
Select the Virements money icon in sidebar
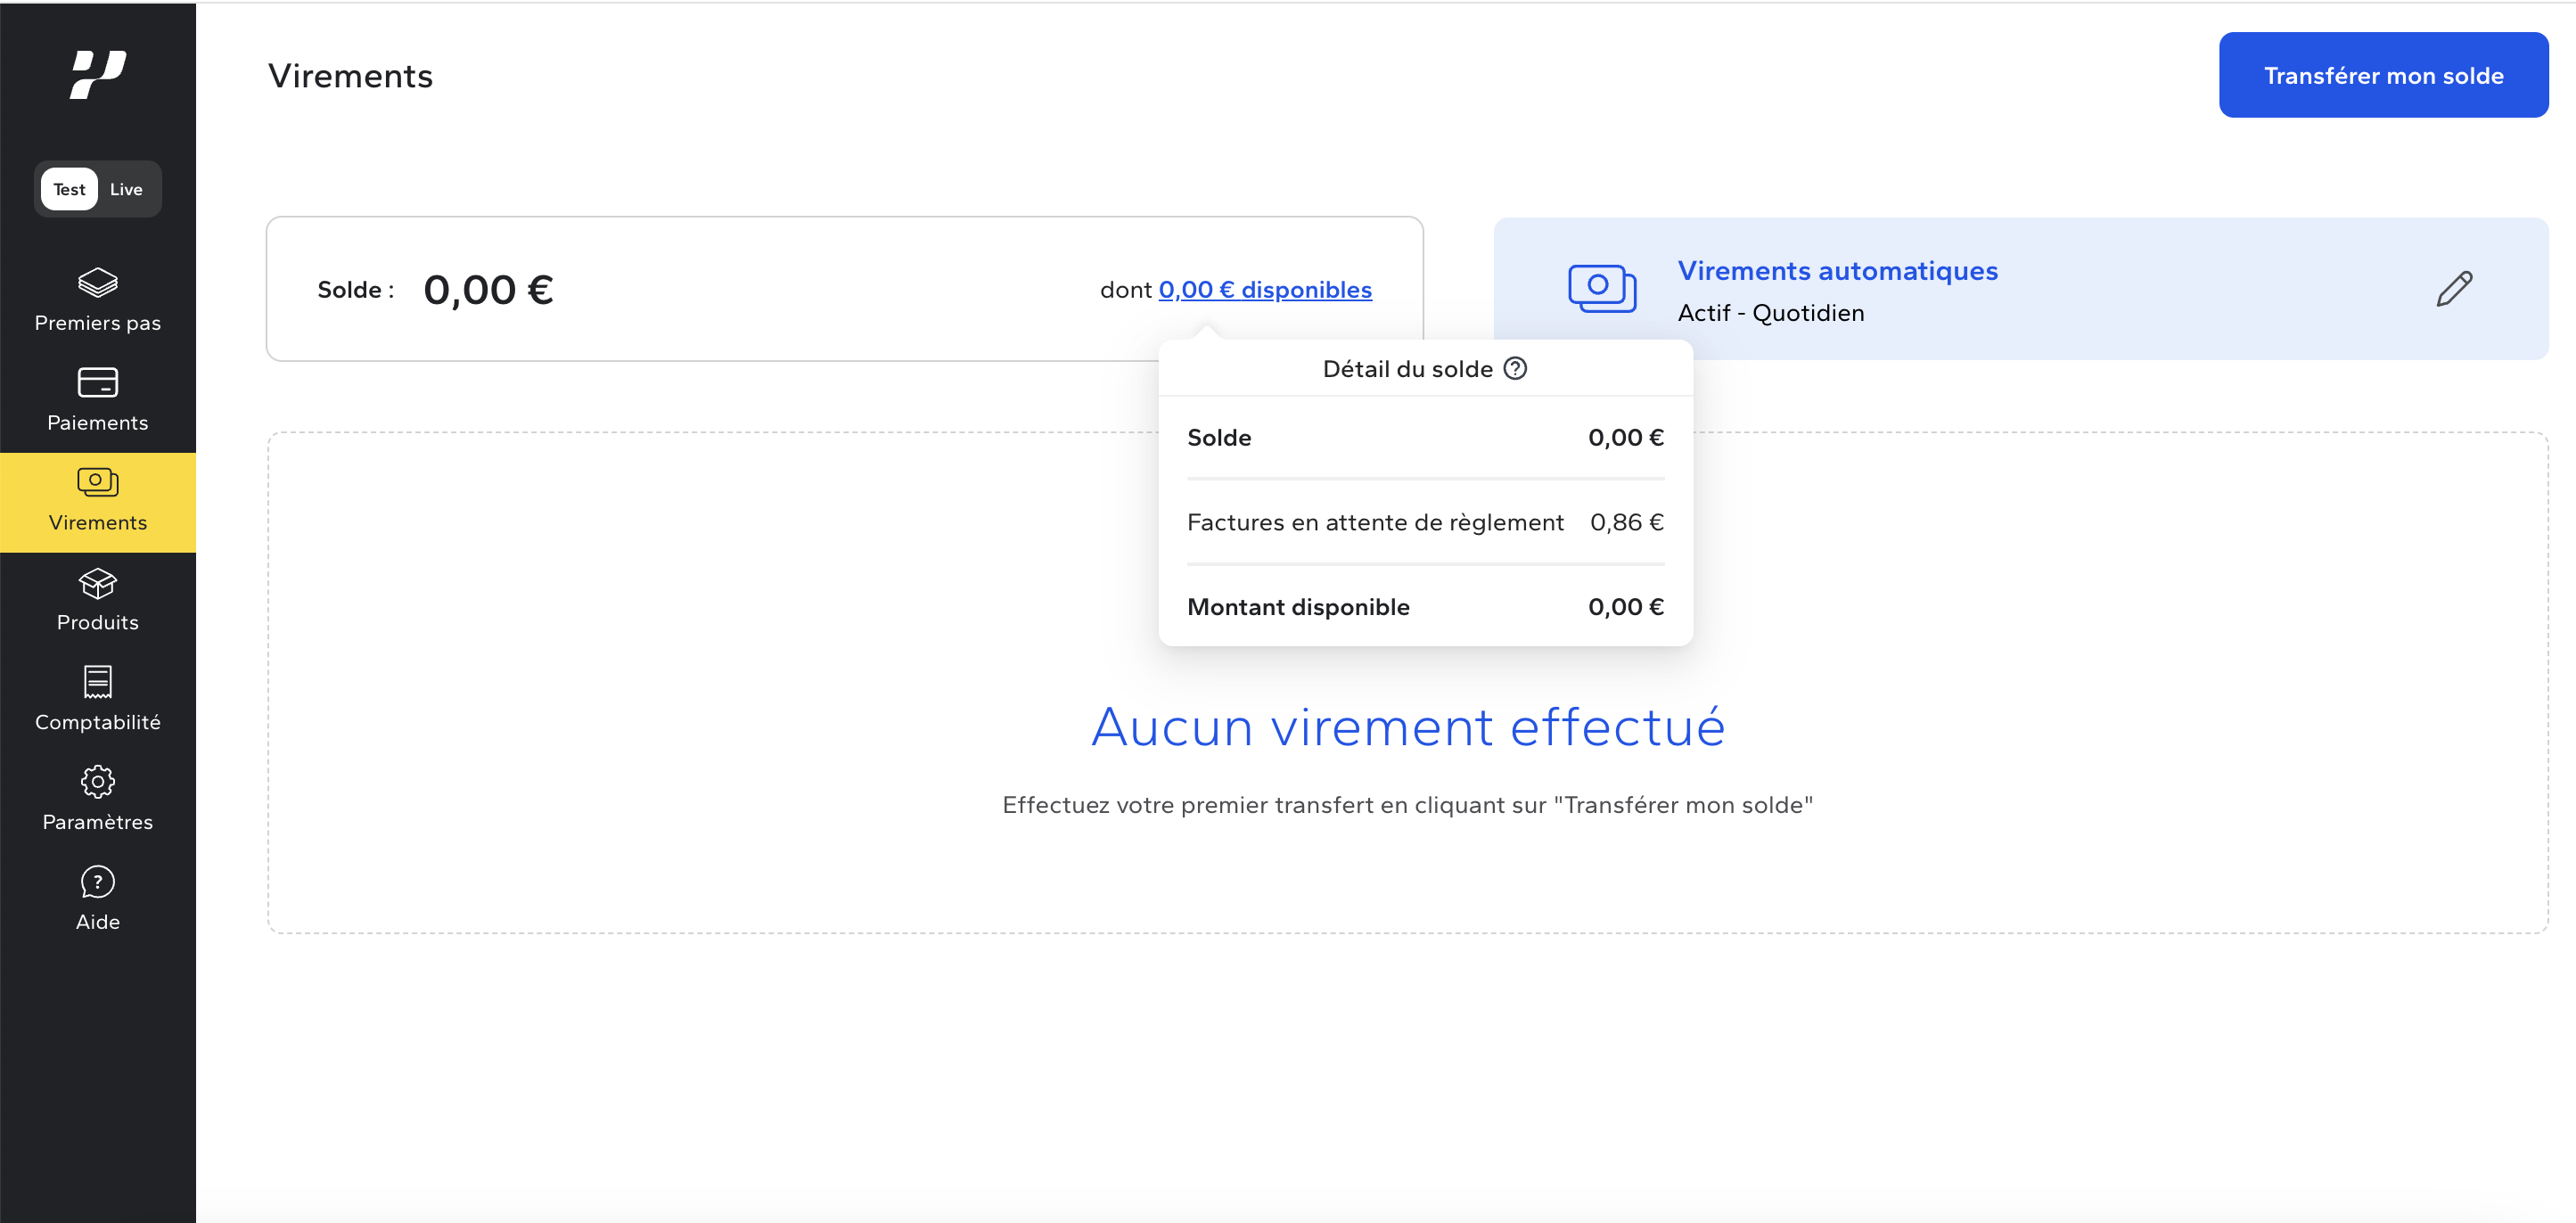click(98, 482)
